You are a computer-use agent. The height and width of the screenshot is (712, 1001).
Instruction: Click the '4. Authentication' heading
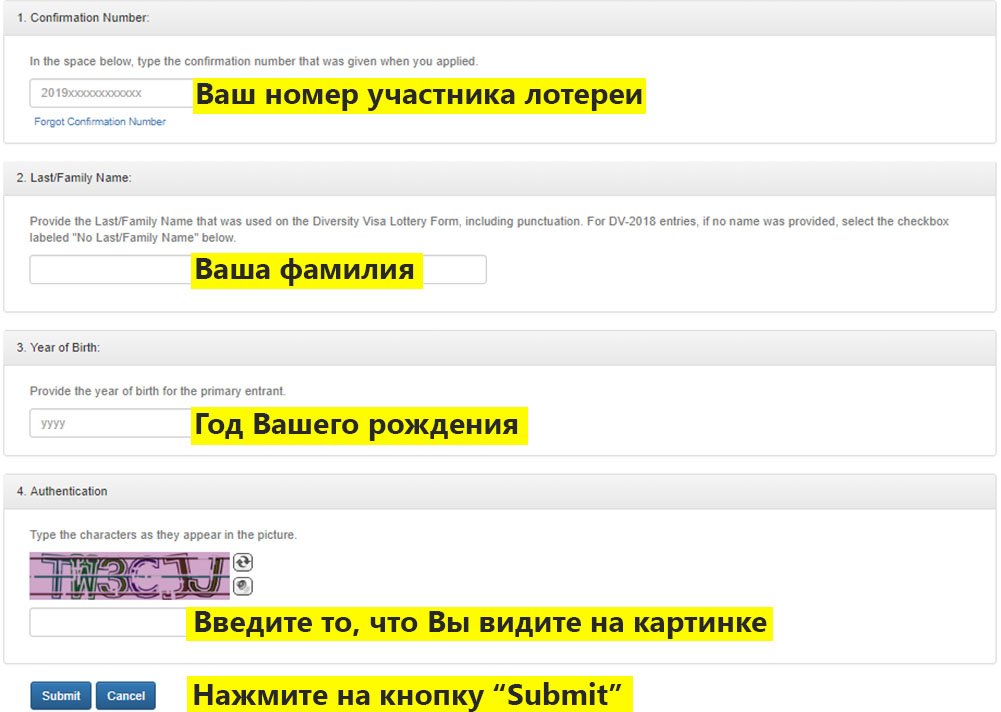point(62,491)
